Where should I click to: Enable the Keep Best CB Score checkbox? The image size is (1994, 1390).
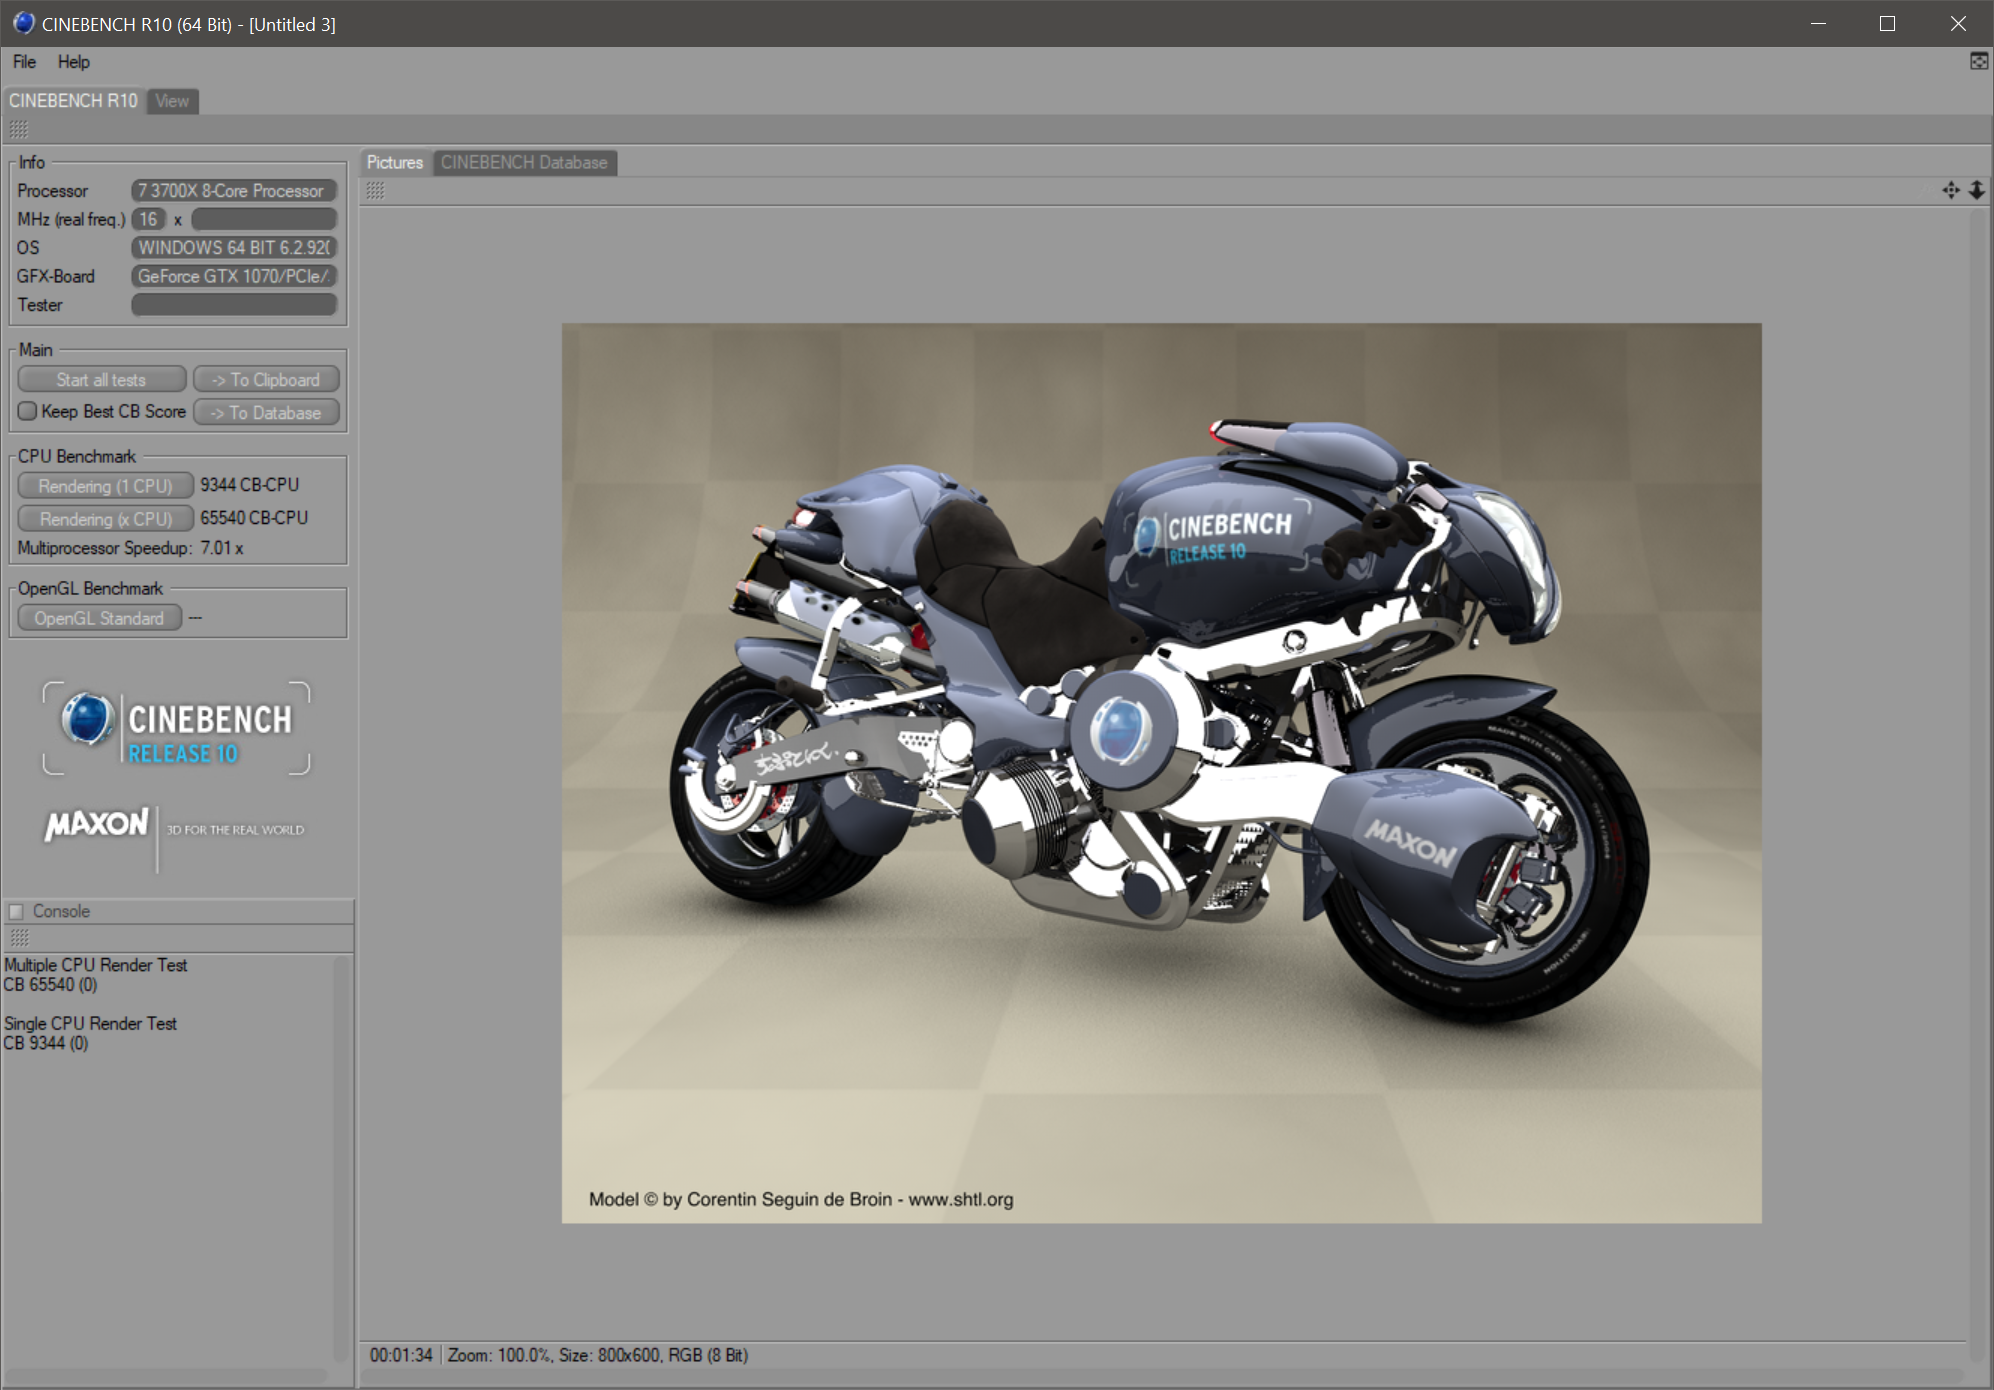pos(28,411)
